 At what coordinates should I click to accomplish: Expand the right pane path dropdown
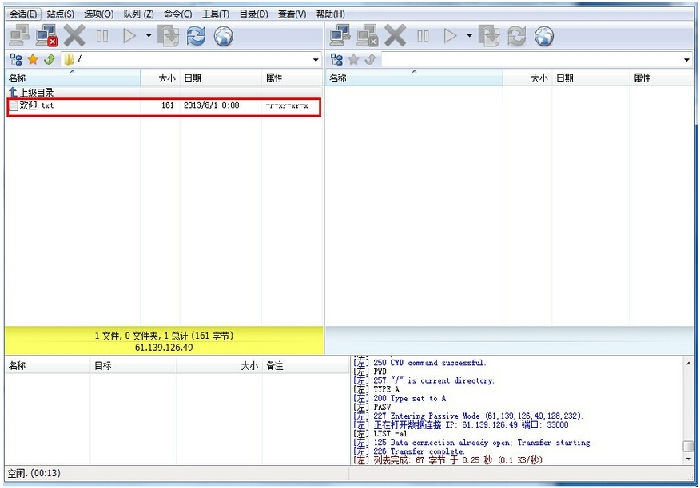coord(687,60)
